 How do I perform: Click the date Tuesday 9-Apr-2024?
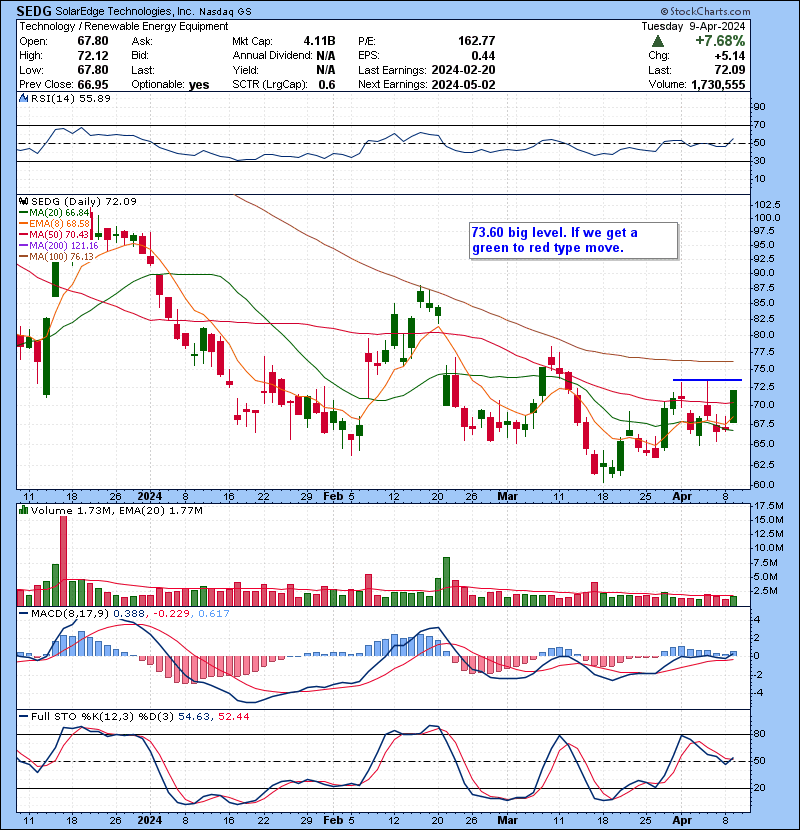(693, 26)
